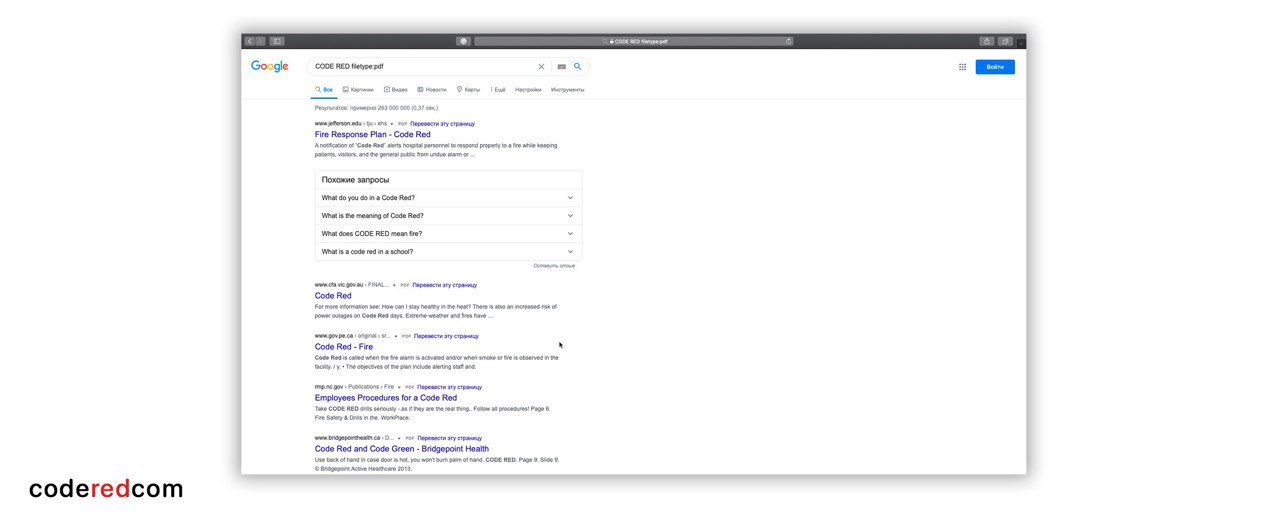Open dropdown arrow next to gov.pe.ca URL

coord(396,336)
